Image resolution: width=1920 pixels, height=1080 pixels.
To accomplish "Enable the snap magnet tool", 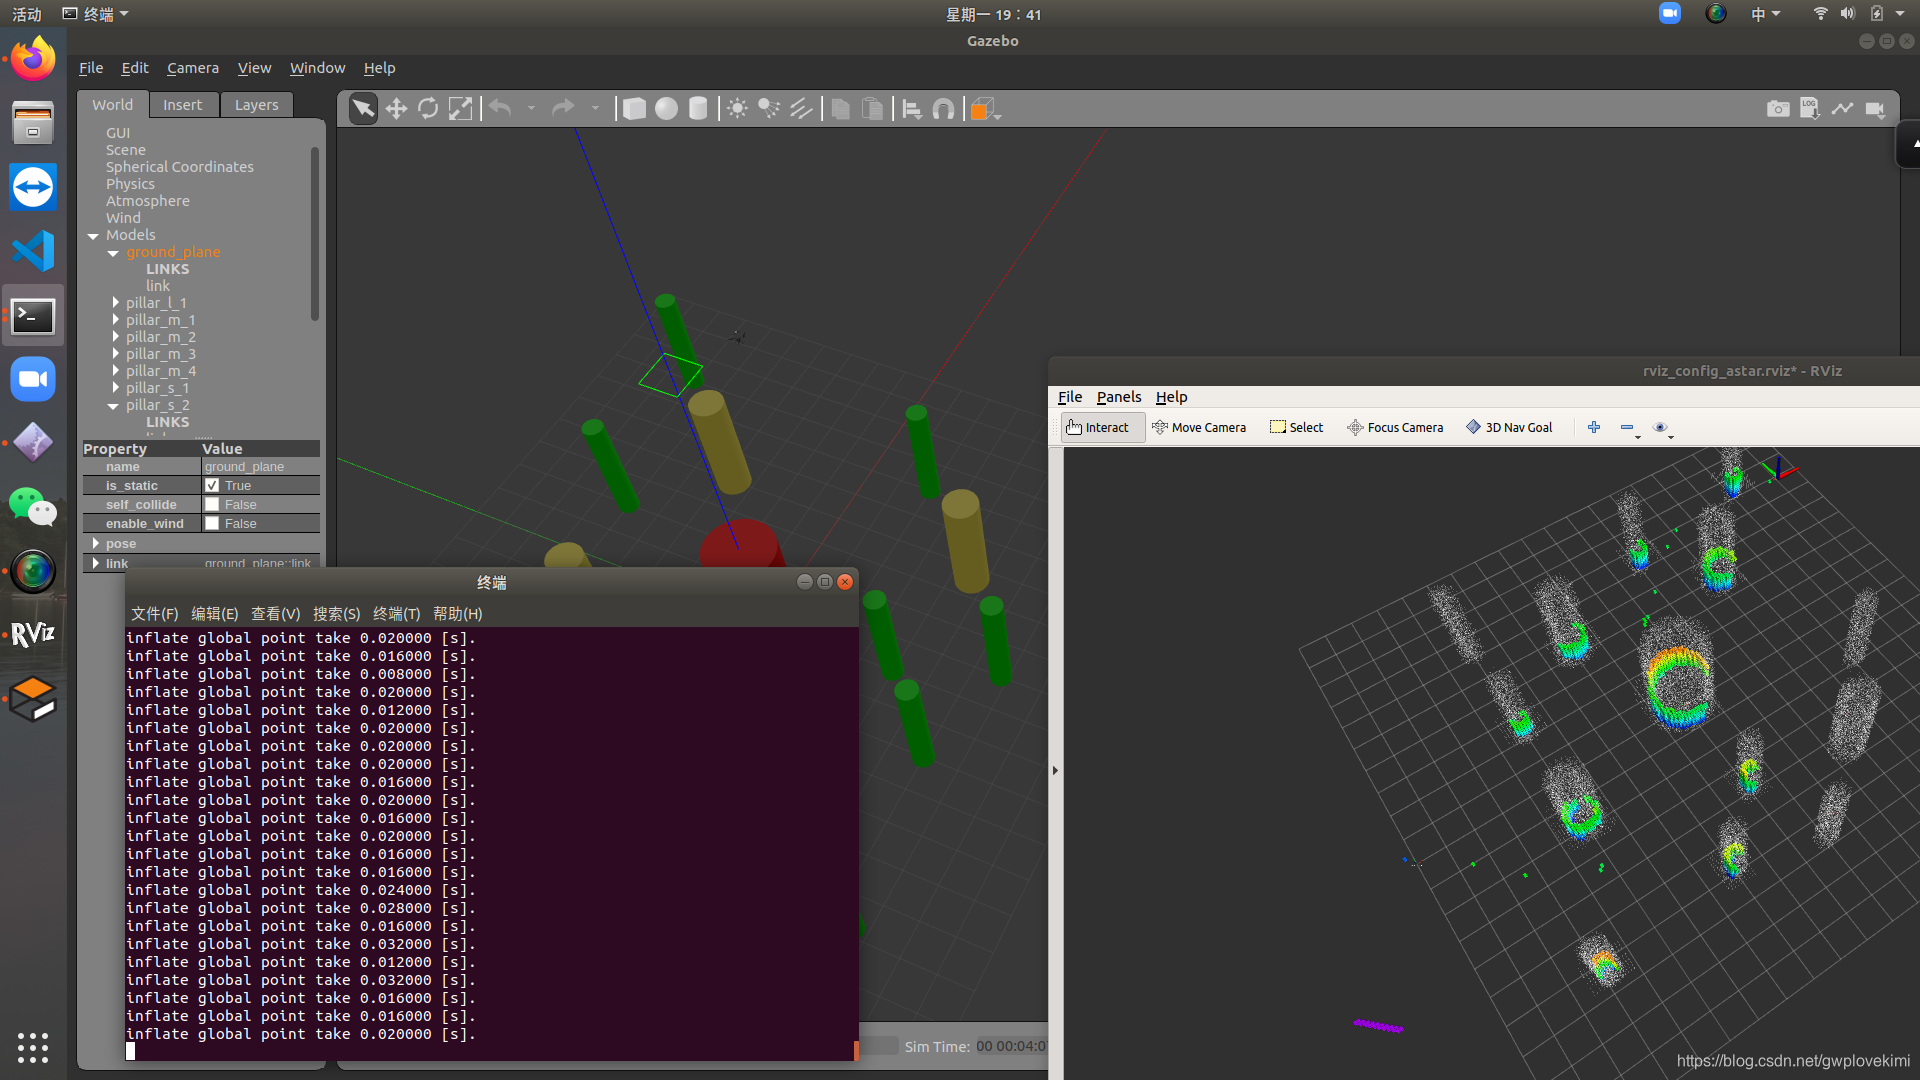I will pos(943,109).
